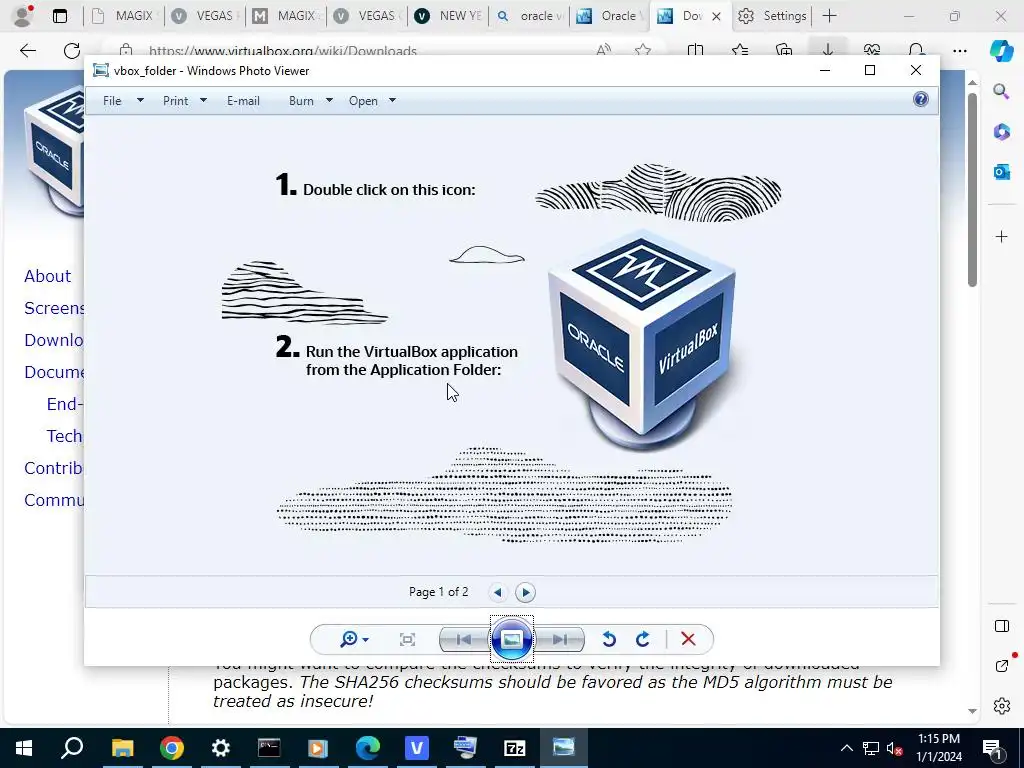
Task: Delete the image with red X
Action: tap(688, 639)
